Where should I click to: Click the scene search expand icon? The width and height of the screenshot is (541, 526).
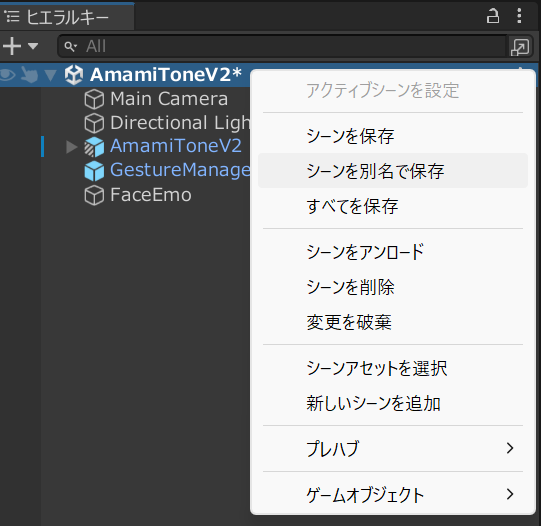[520, 47]
